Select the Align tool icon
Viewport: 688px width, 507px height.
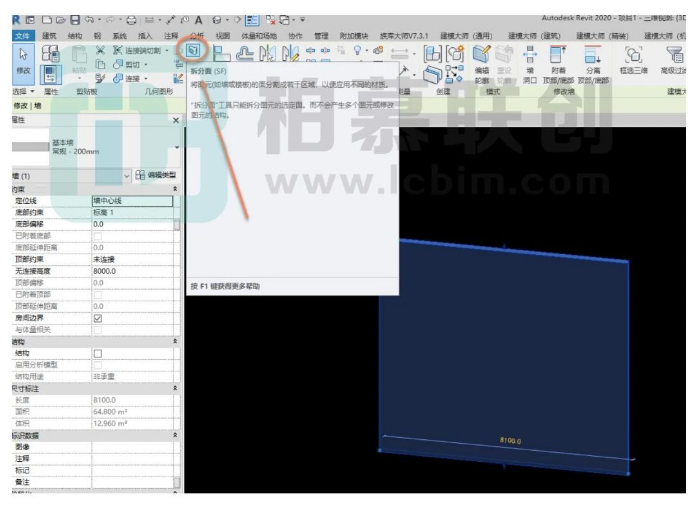click(x=222, y=54)
